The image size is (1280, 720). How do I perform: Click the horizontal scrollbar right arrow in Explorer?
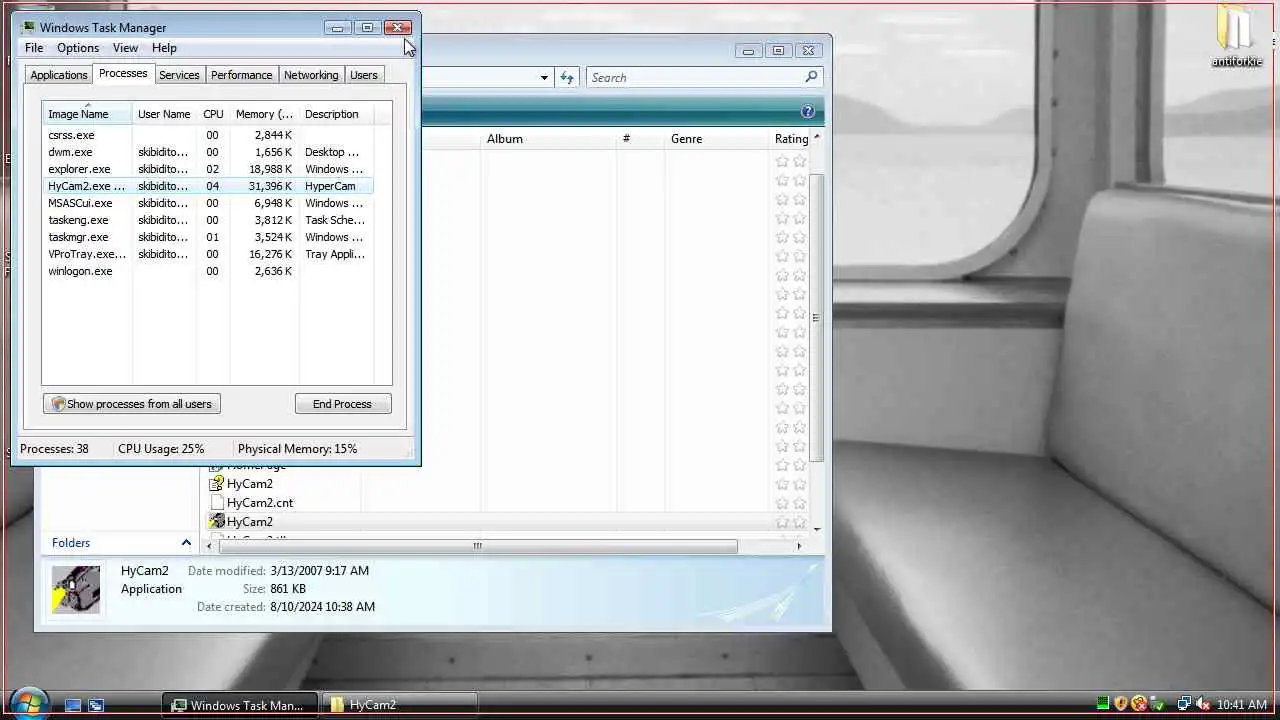[799, 546]
